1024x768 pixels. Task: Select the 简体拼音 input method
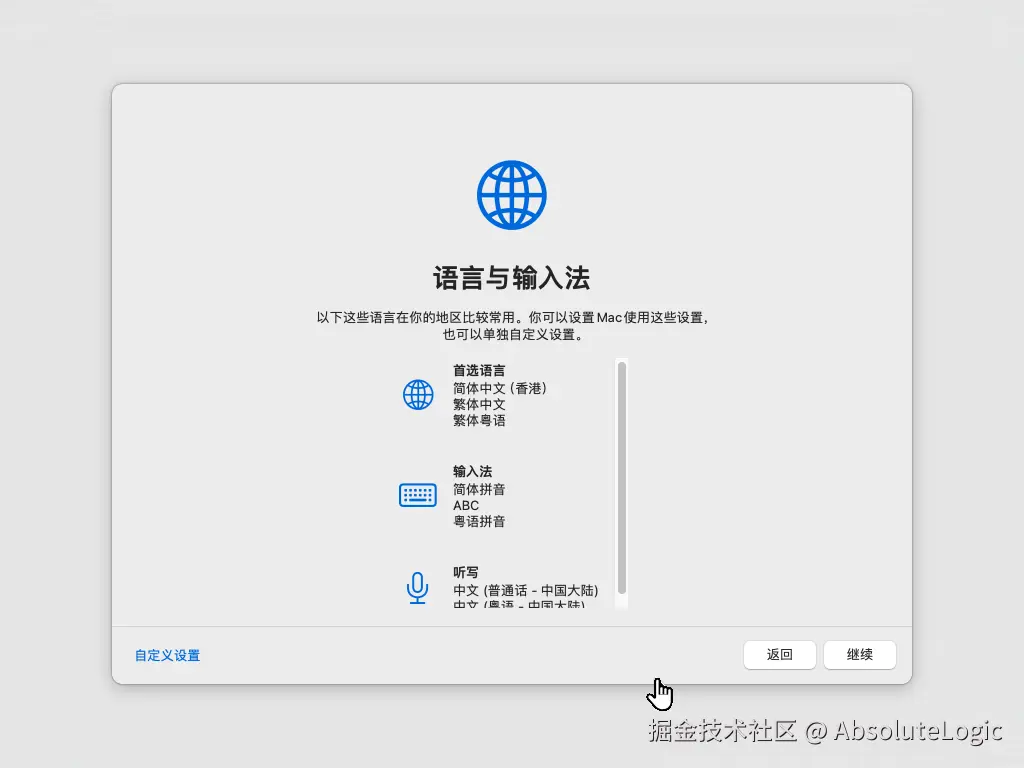click(479, 489)
